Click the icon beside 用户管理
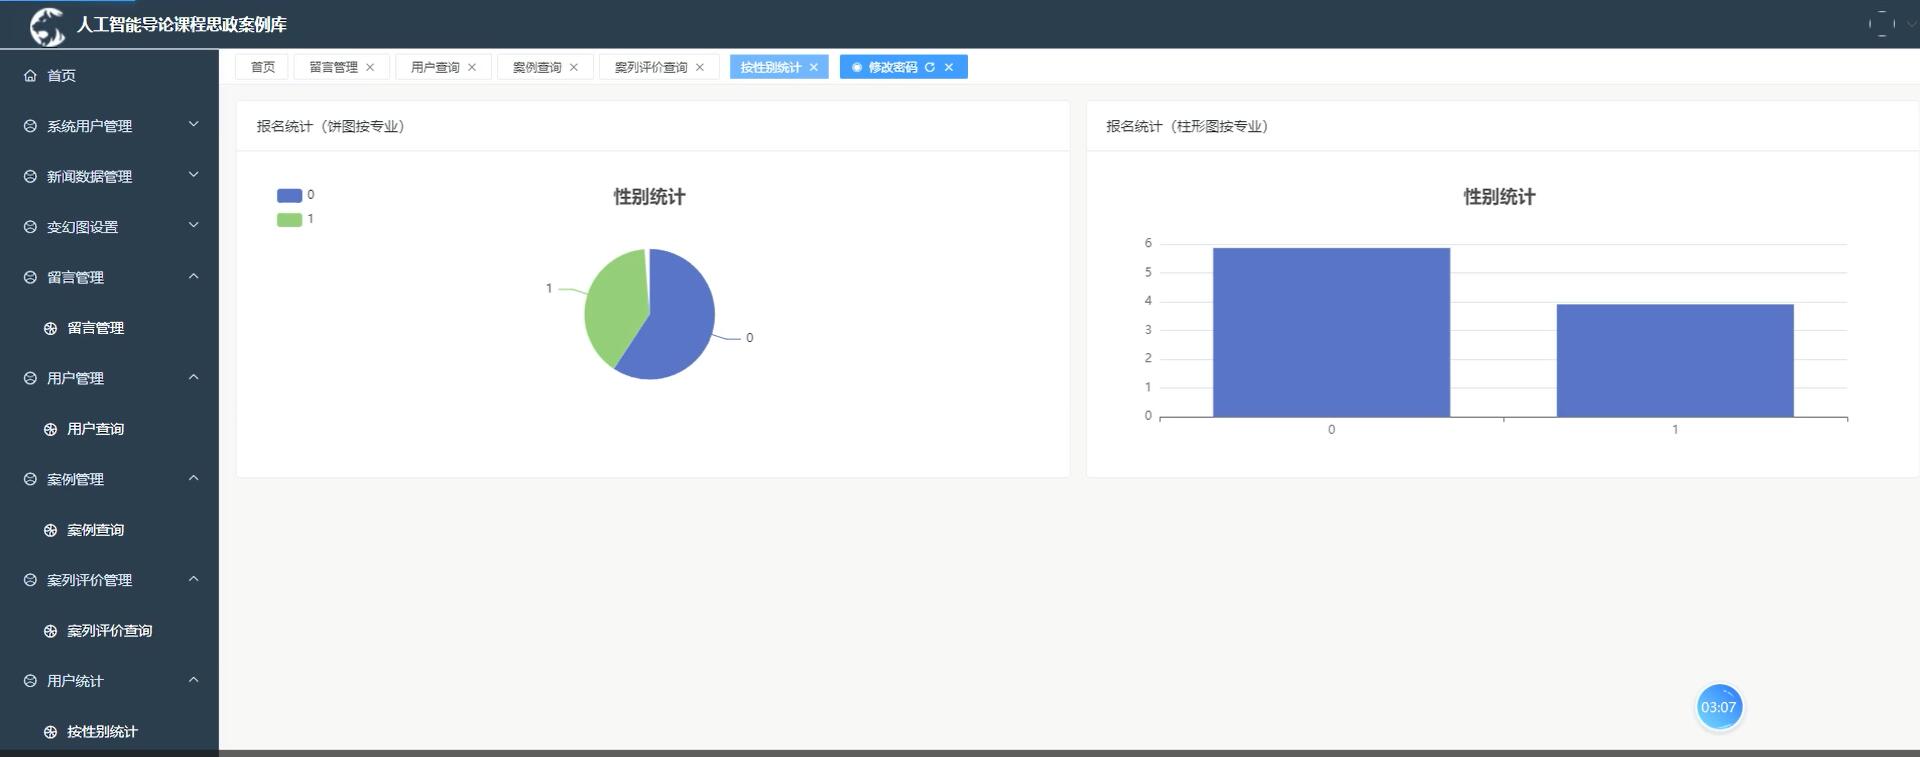This screenshot has height=757, width=1920. (30, 378)
